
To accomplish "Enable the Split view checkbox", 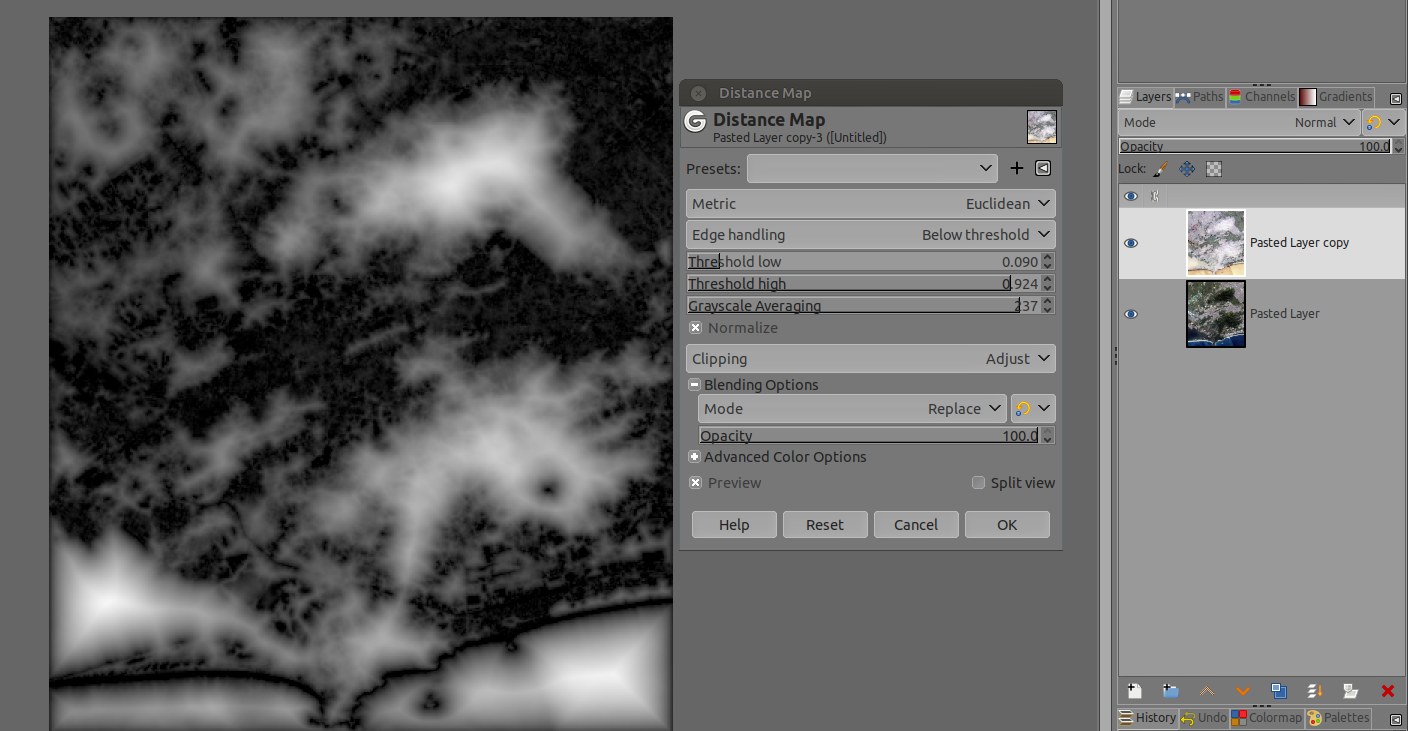I will click(978, 483).
